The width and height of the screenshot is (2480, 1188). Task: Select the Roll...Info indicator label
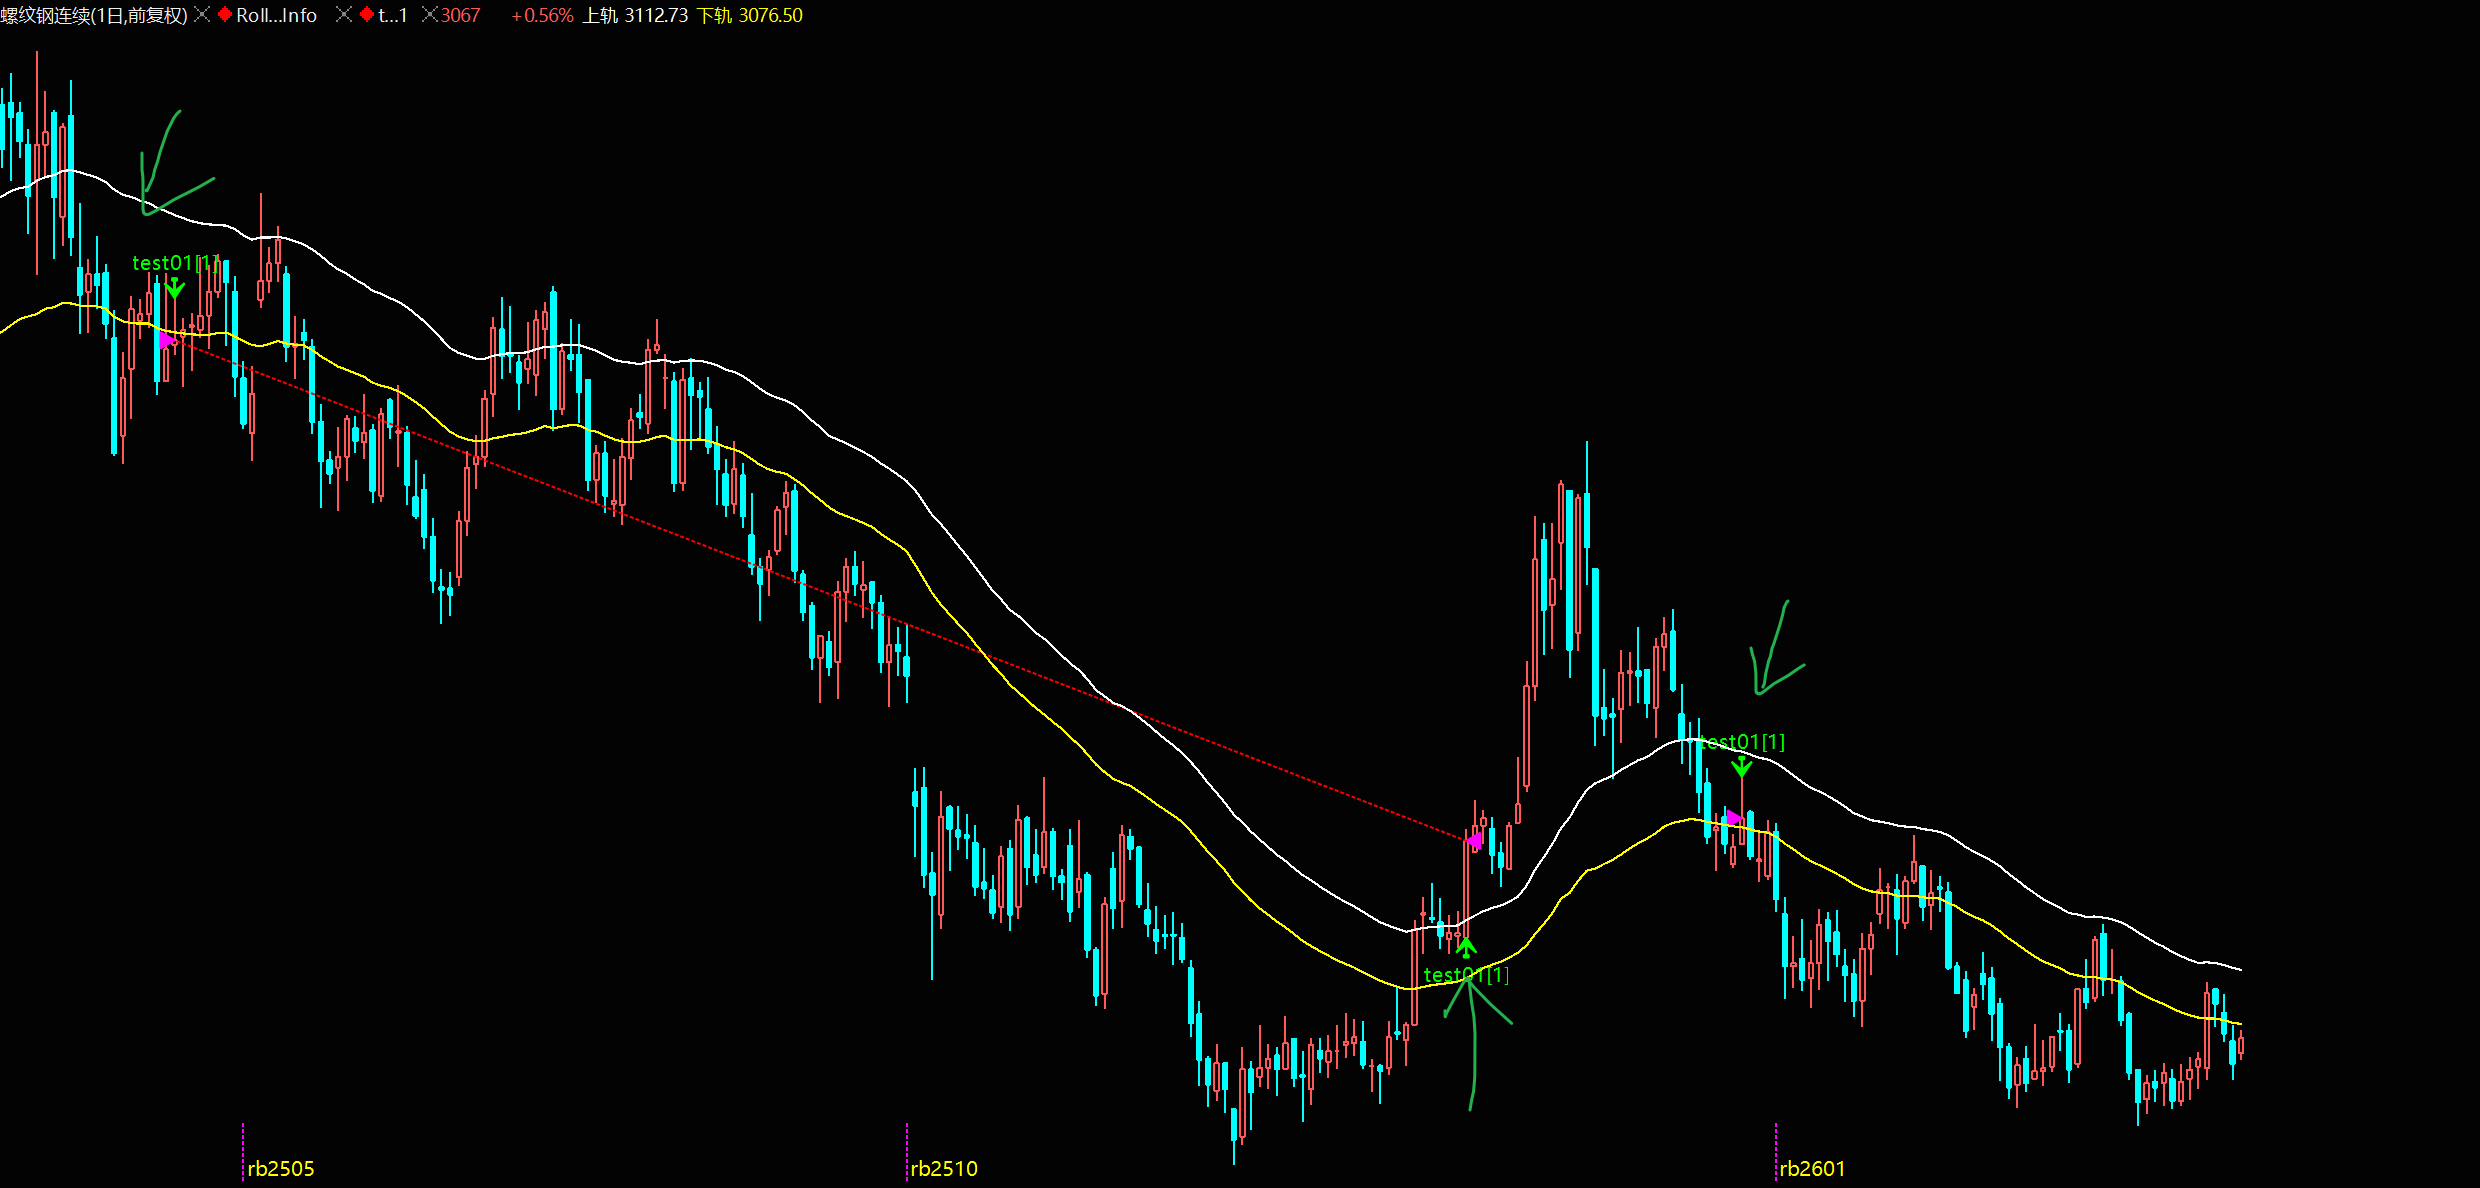(276, 15)
